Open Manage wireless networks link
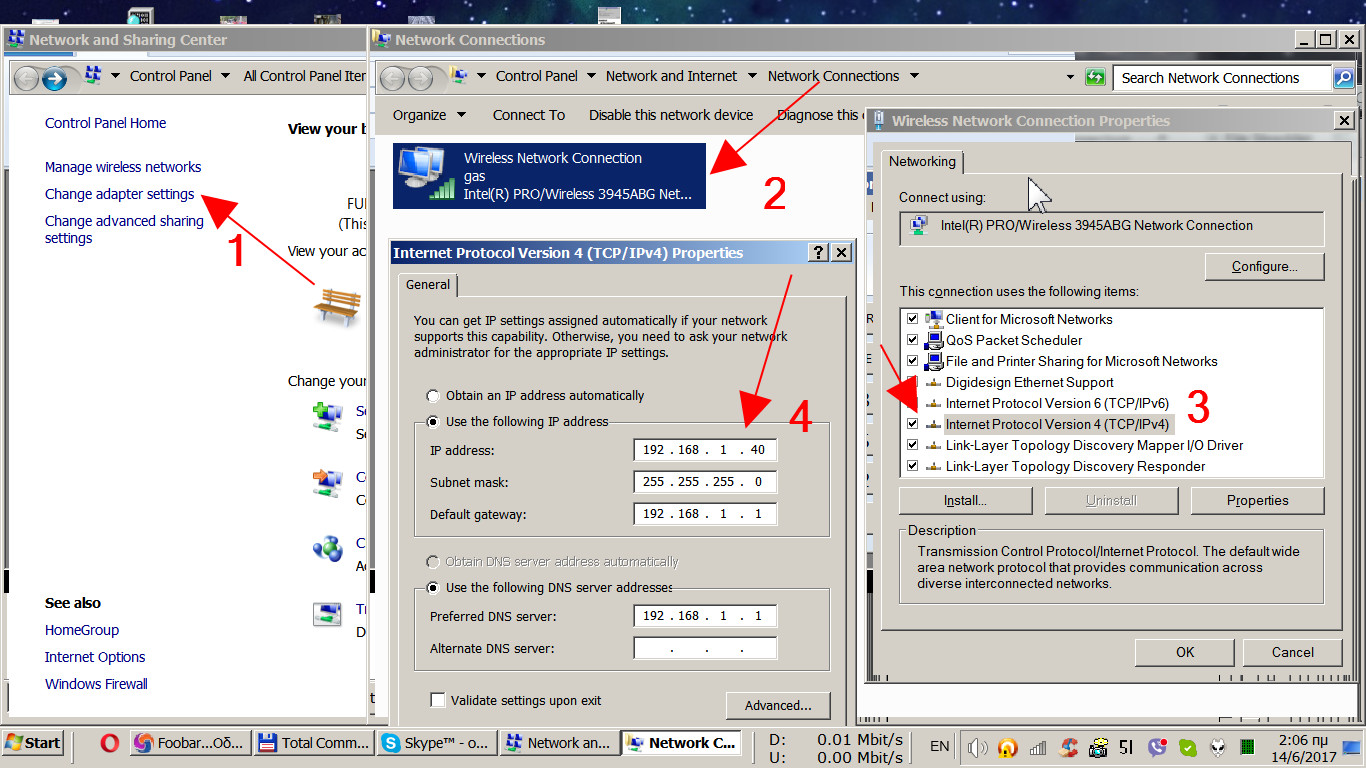The image size is (1366, 768). click(123, 167)
